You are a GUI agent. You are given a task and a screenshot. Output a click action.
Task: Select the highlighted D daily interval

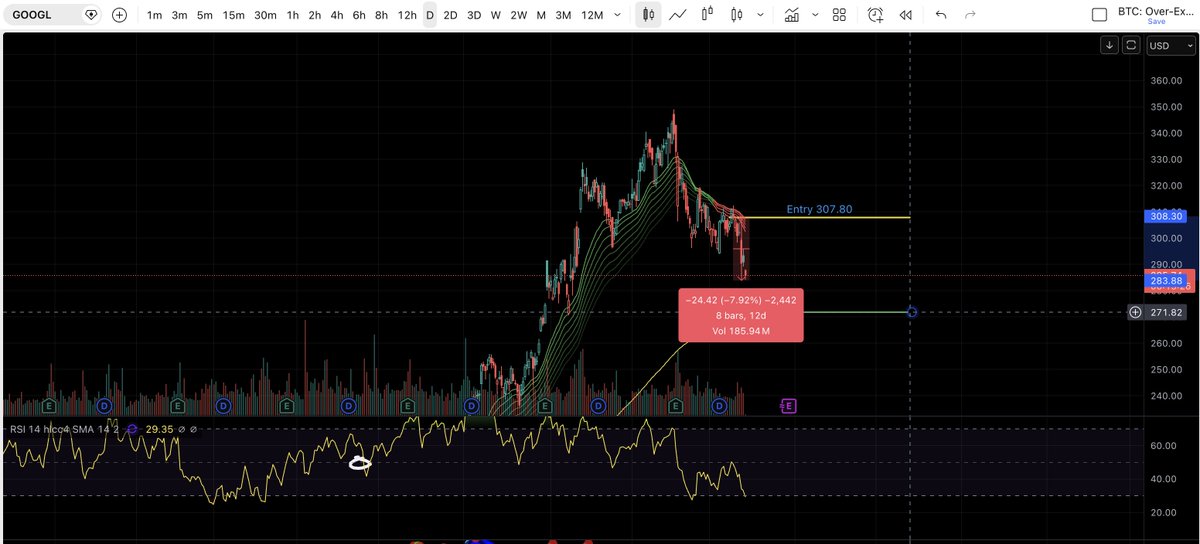point(430,15)
